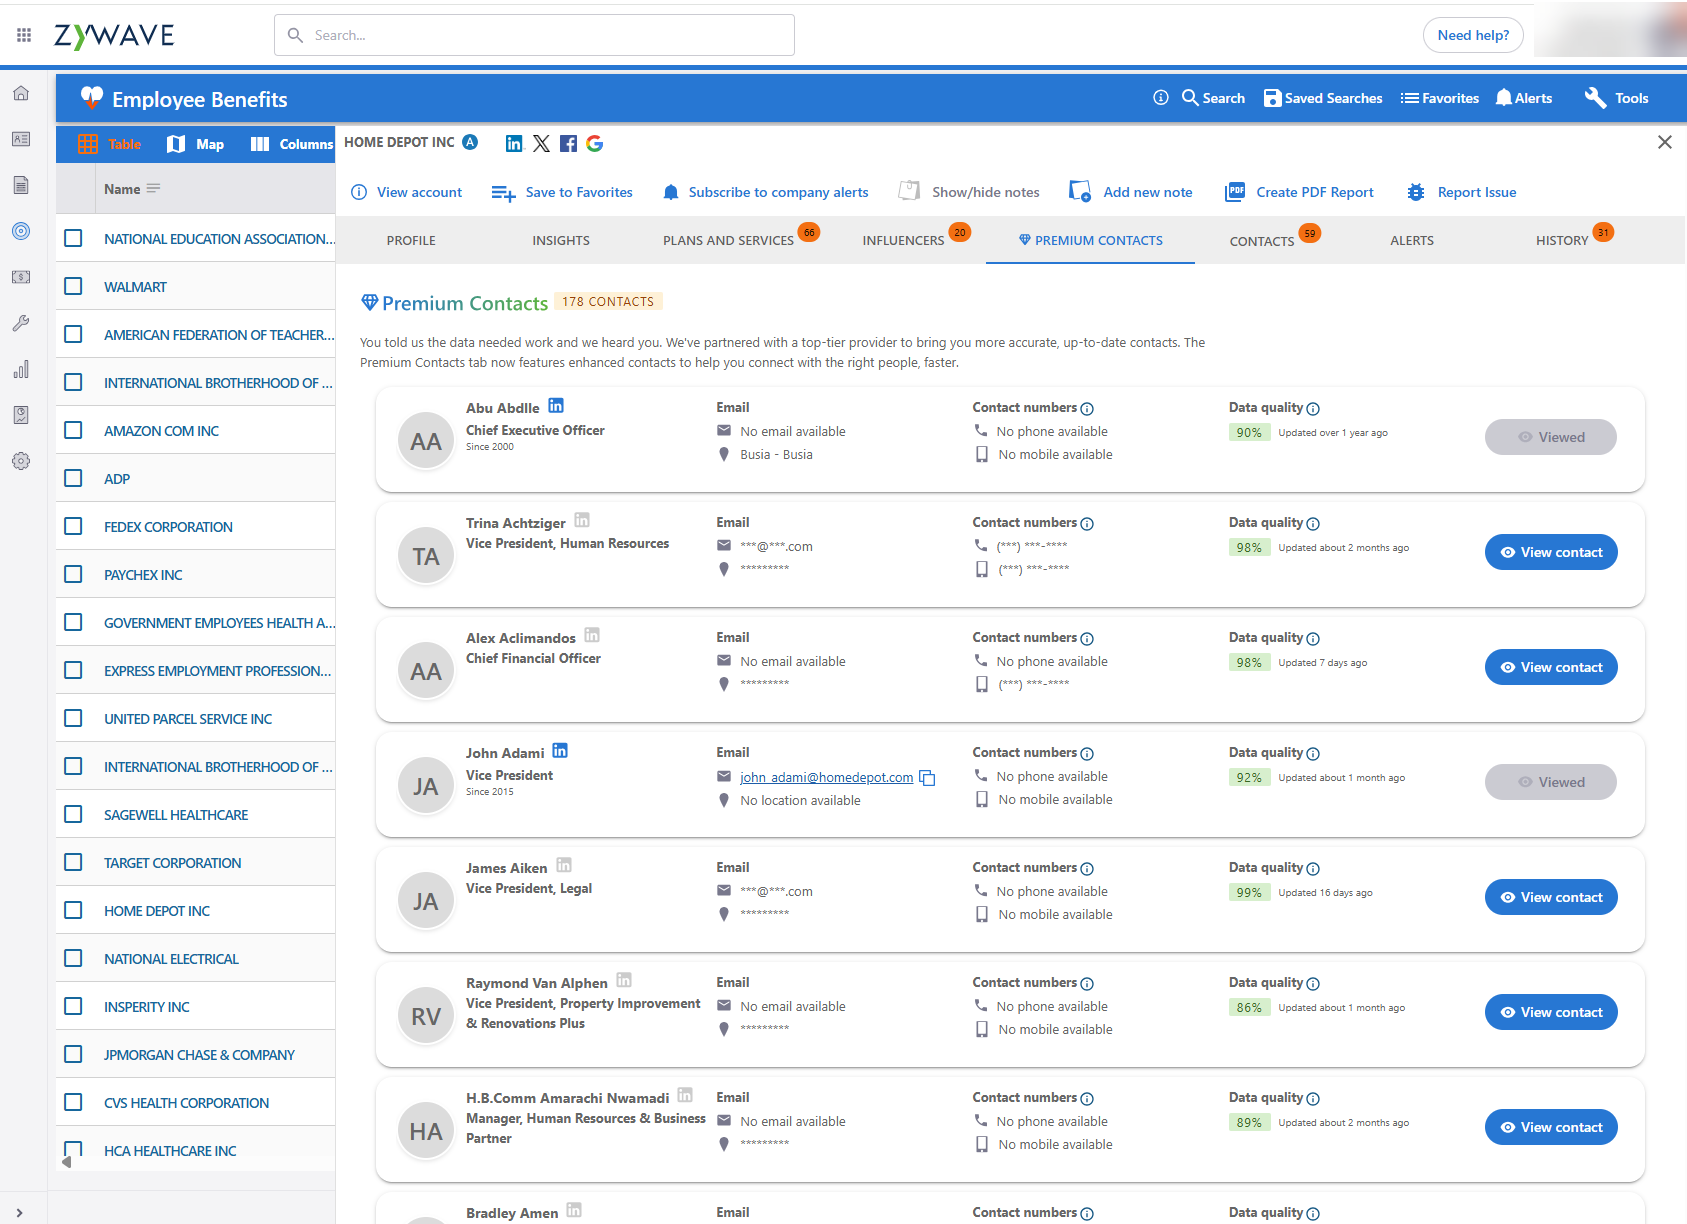
Task: Open the INFLUENCERS tab
Action: [903, 240]
